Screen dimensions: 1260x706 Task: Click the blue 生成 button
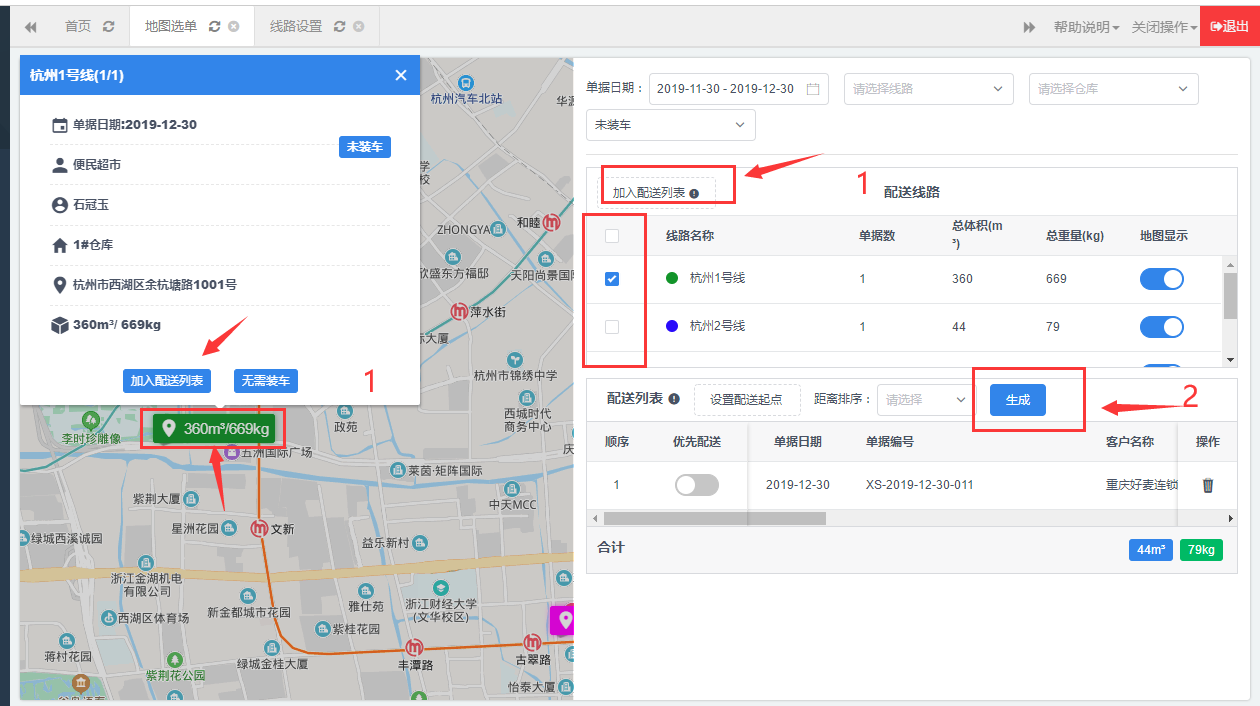(x=1017, y=400)
